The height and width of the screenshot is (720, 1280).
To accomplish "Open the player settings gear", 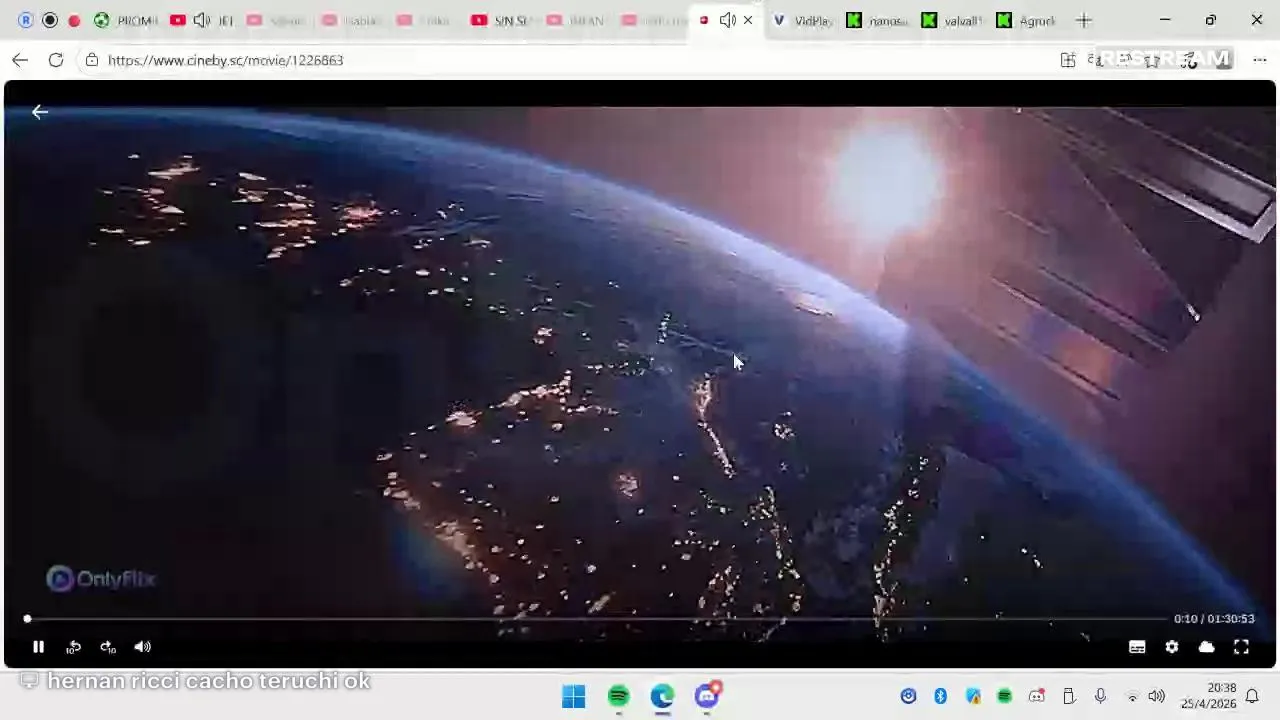I will (x=1172, y=647).
